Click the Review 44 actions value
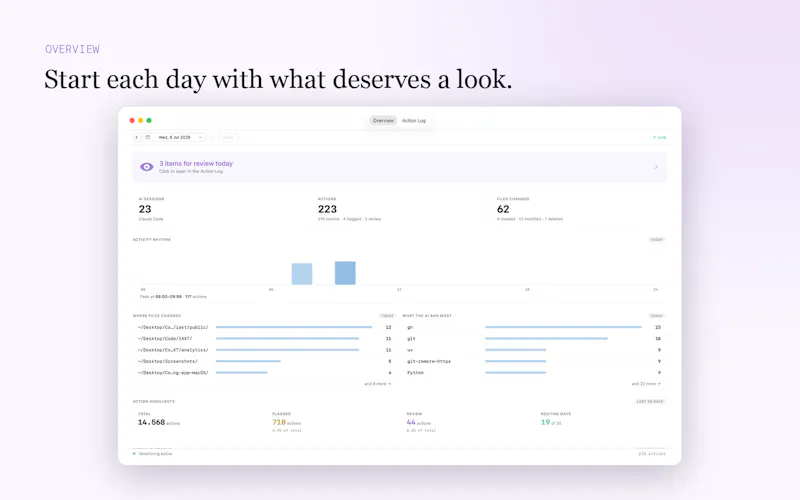This screenshot has height=500, width=800. coord(418,422)
